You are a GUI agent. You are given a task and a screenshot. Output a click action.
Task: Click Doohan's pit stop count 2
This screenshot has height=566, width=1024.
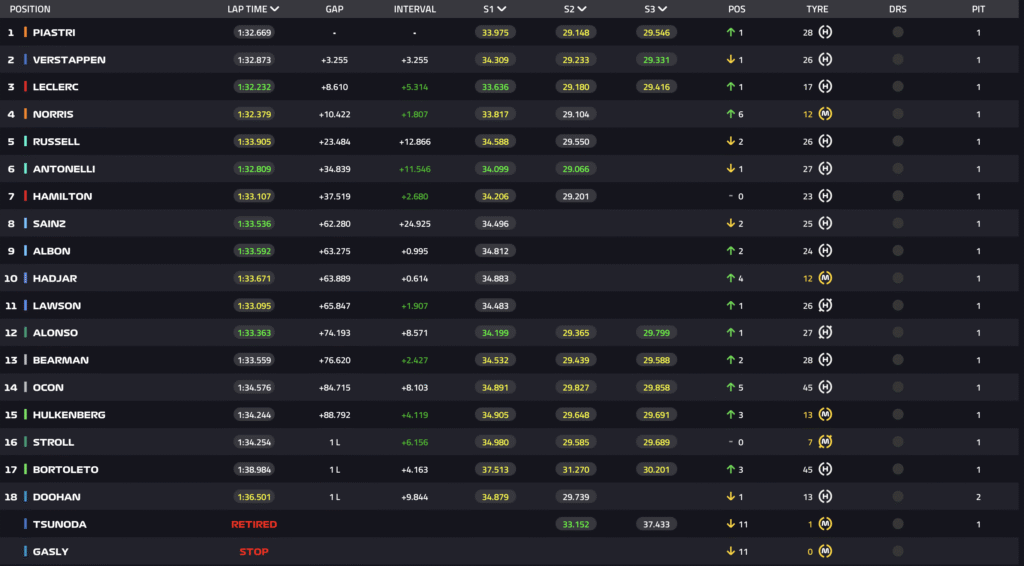tap(978, 497)
